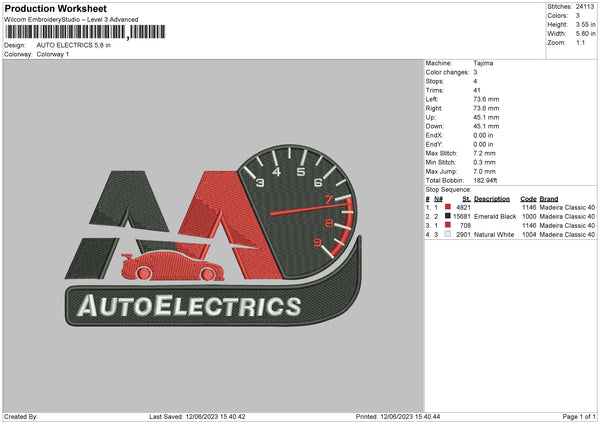The width and height of the screenshot is (600, 424).
Task: Click the Production Worksheet title
Action: click(x=55, y=8)
